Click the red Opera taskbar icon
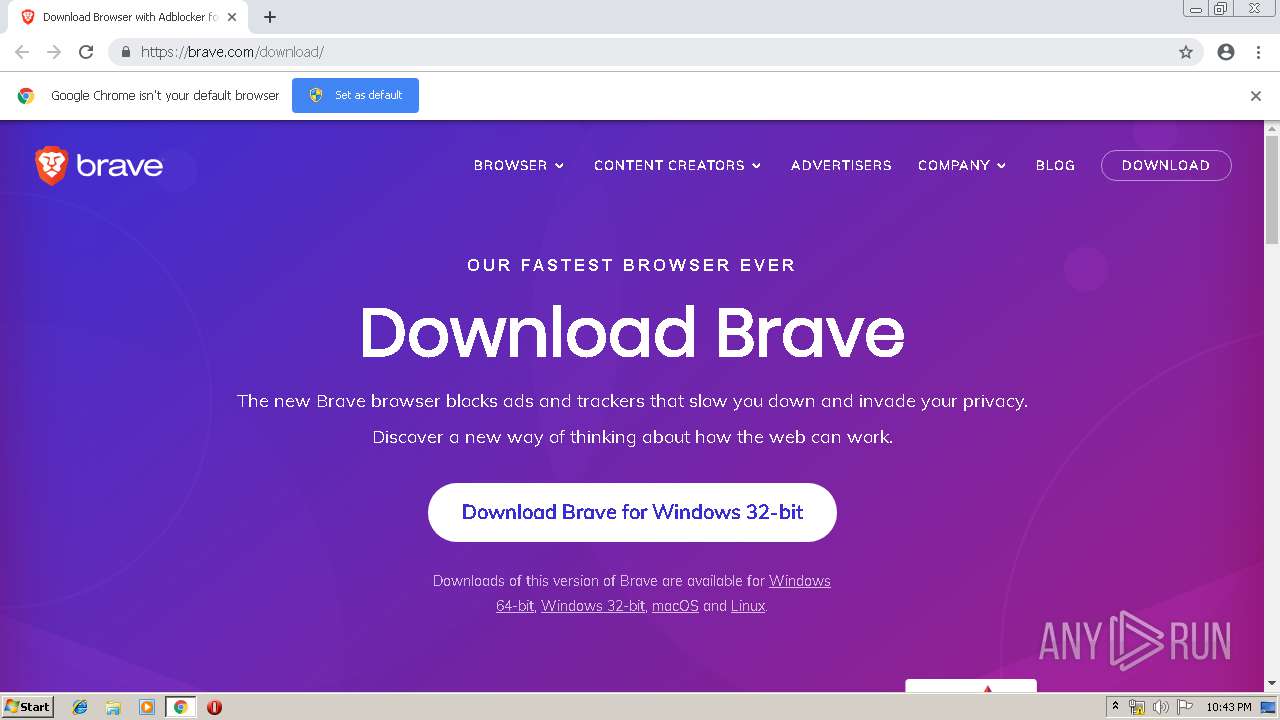This screenshot has width=1280, height=720. coord(214,707)
